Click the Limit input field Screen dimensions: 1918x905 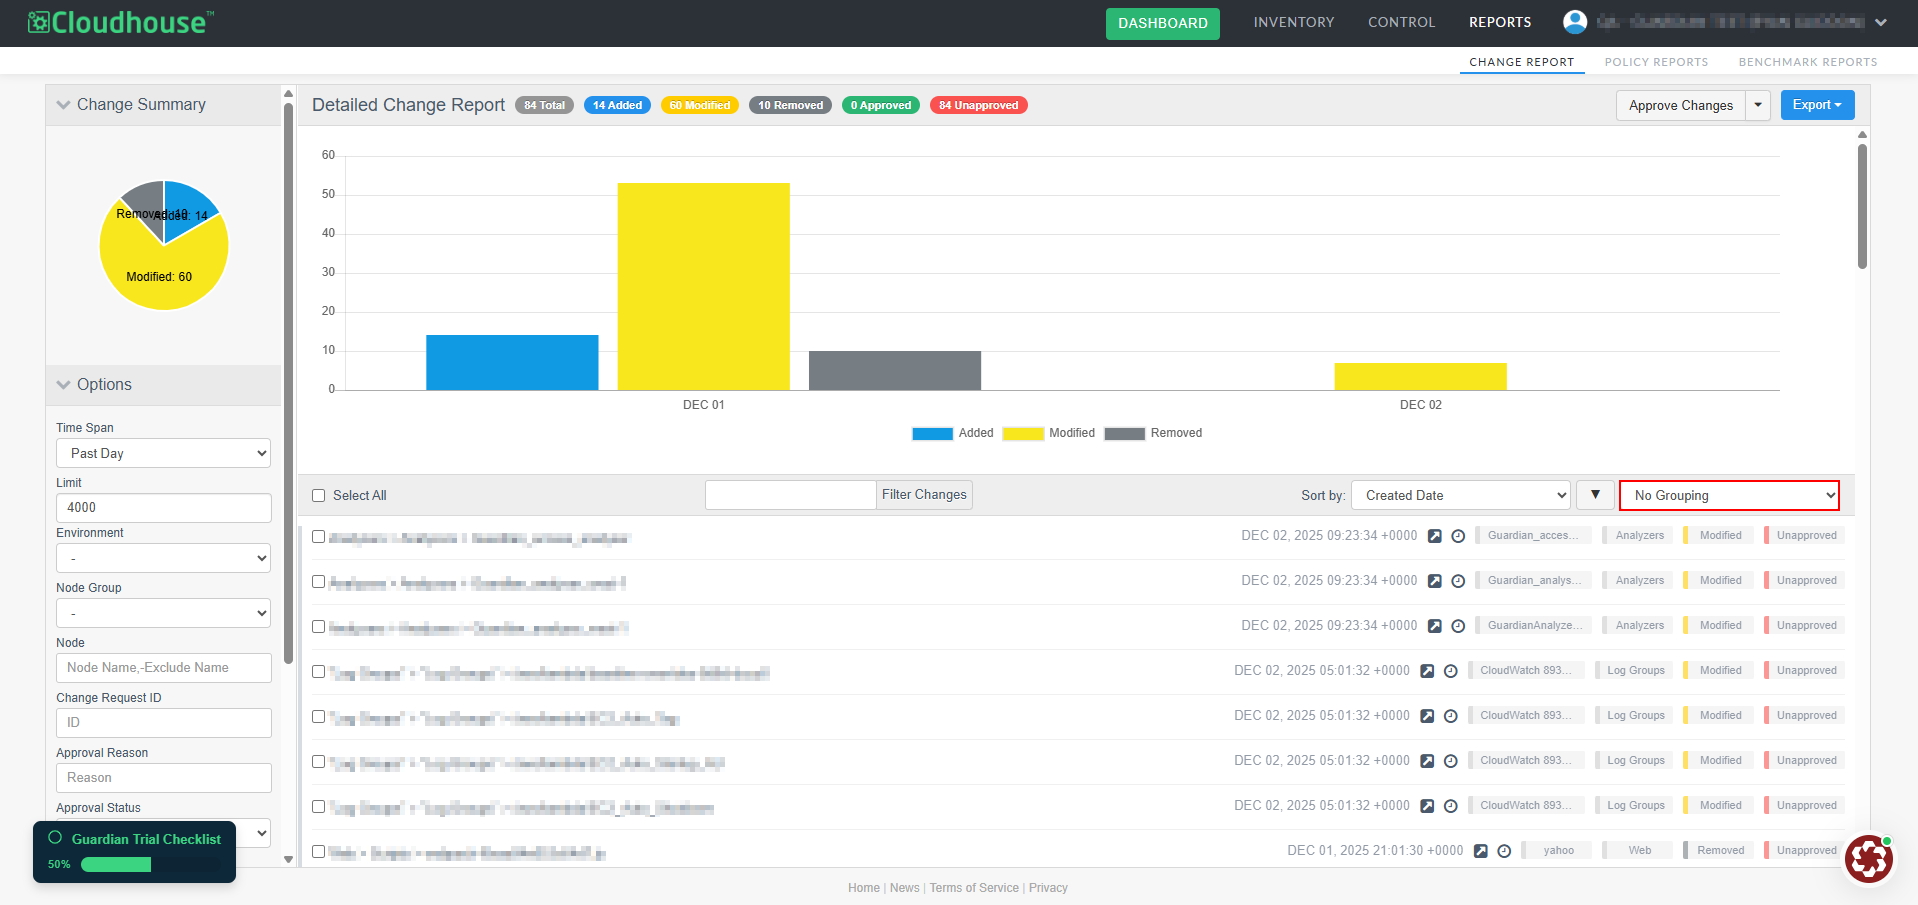click(164, 508)
